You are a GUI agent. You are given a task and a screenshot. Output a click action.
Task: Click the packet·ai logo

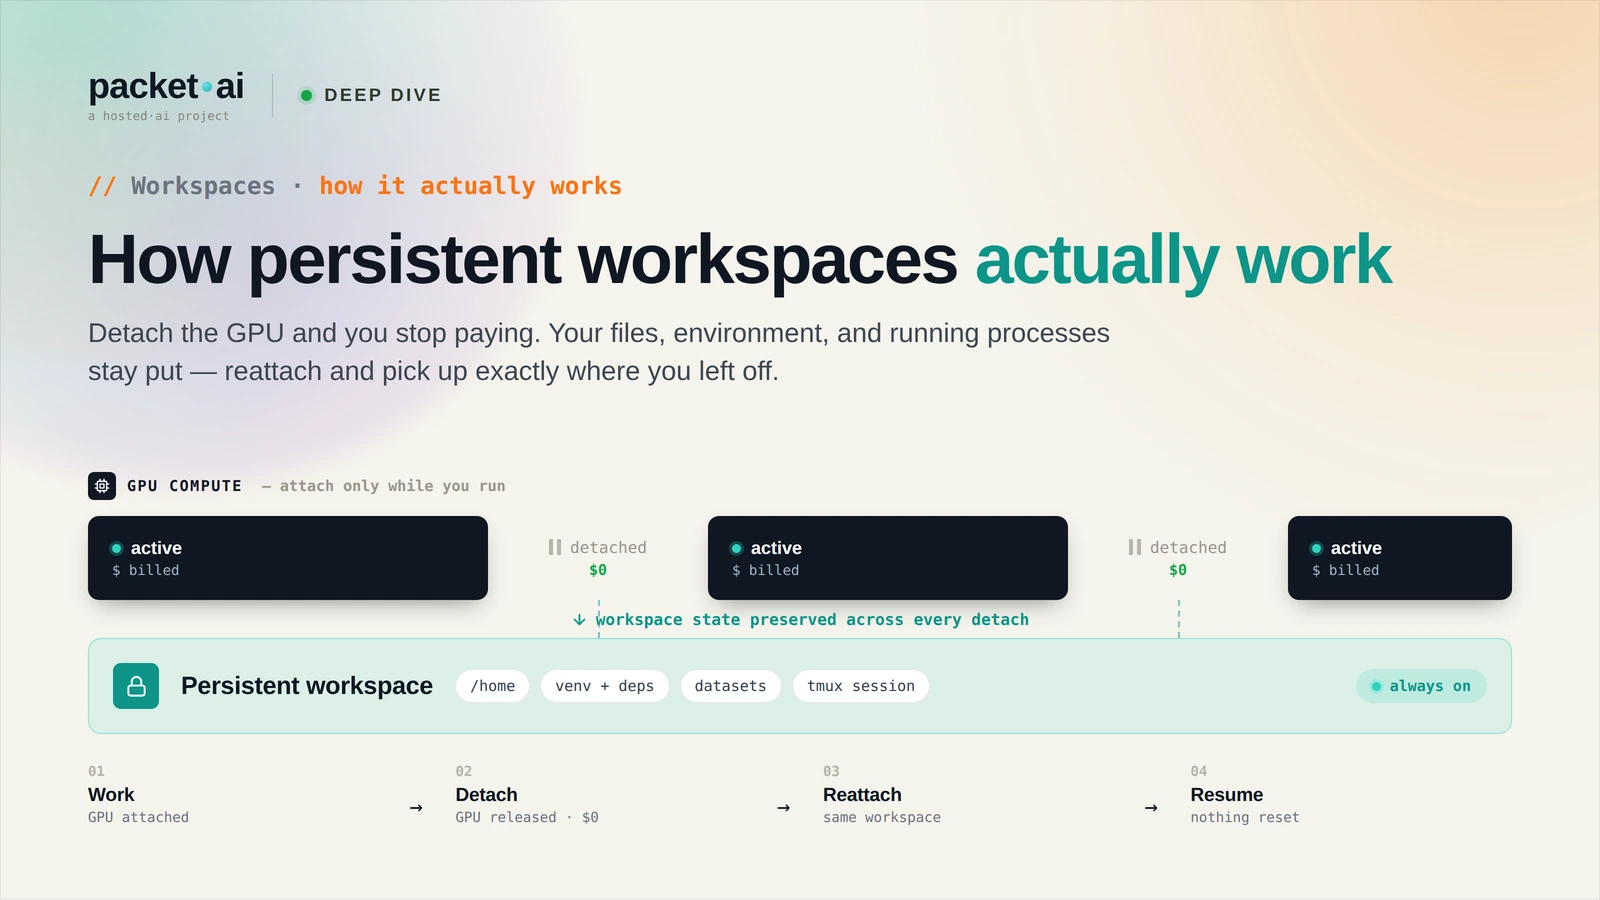(166, 86)
